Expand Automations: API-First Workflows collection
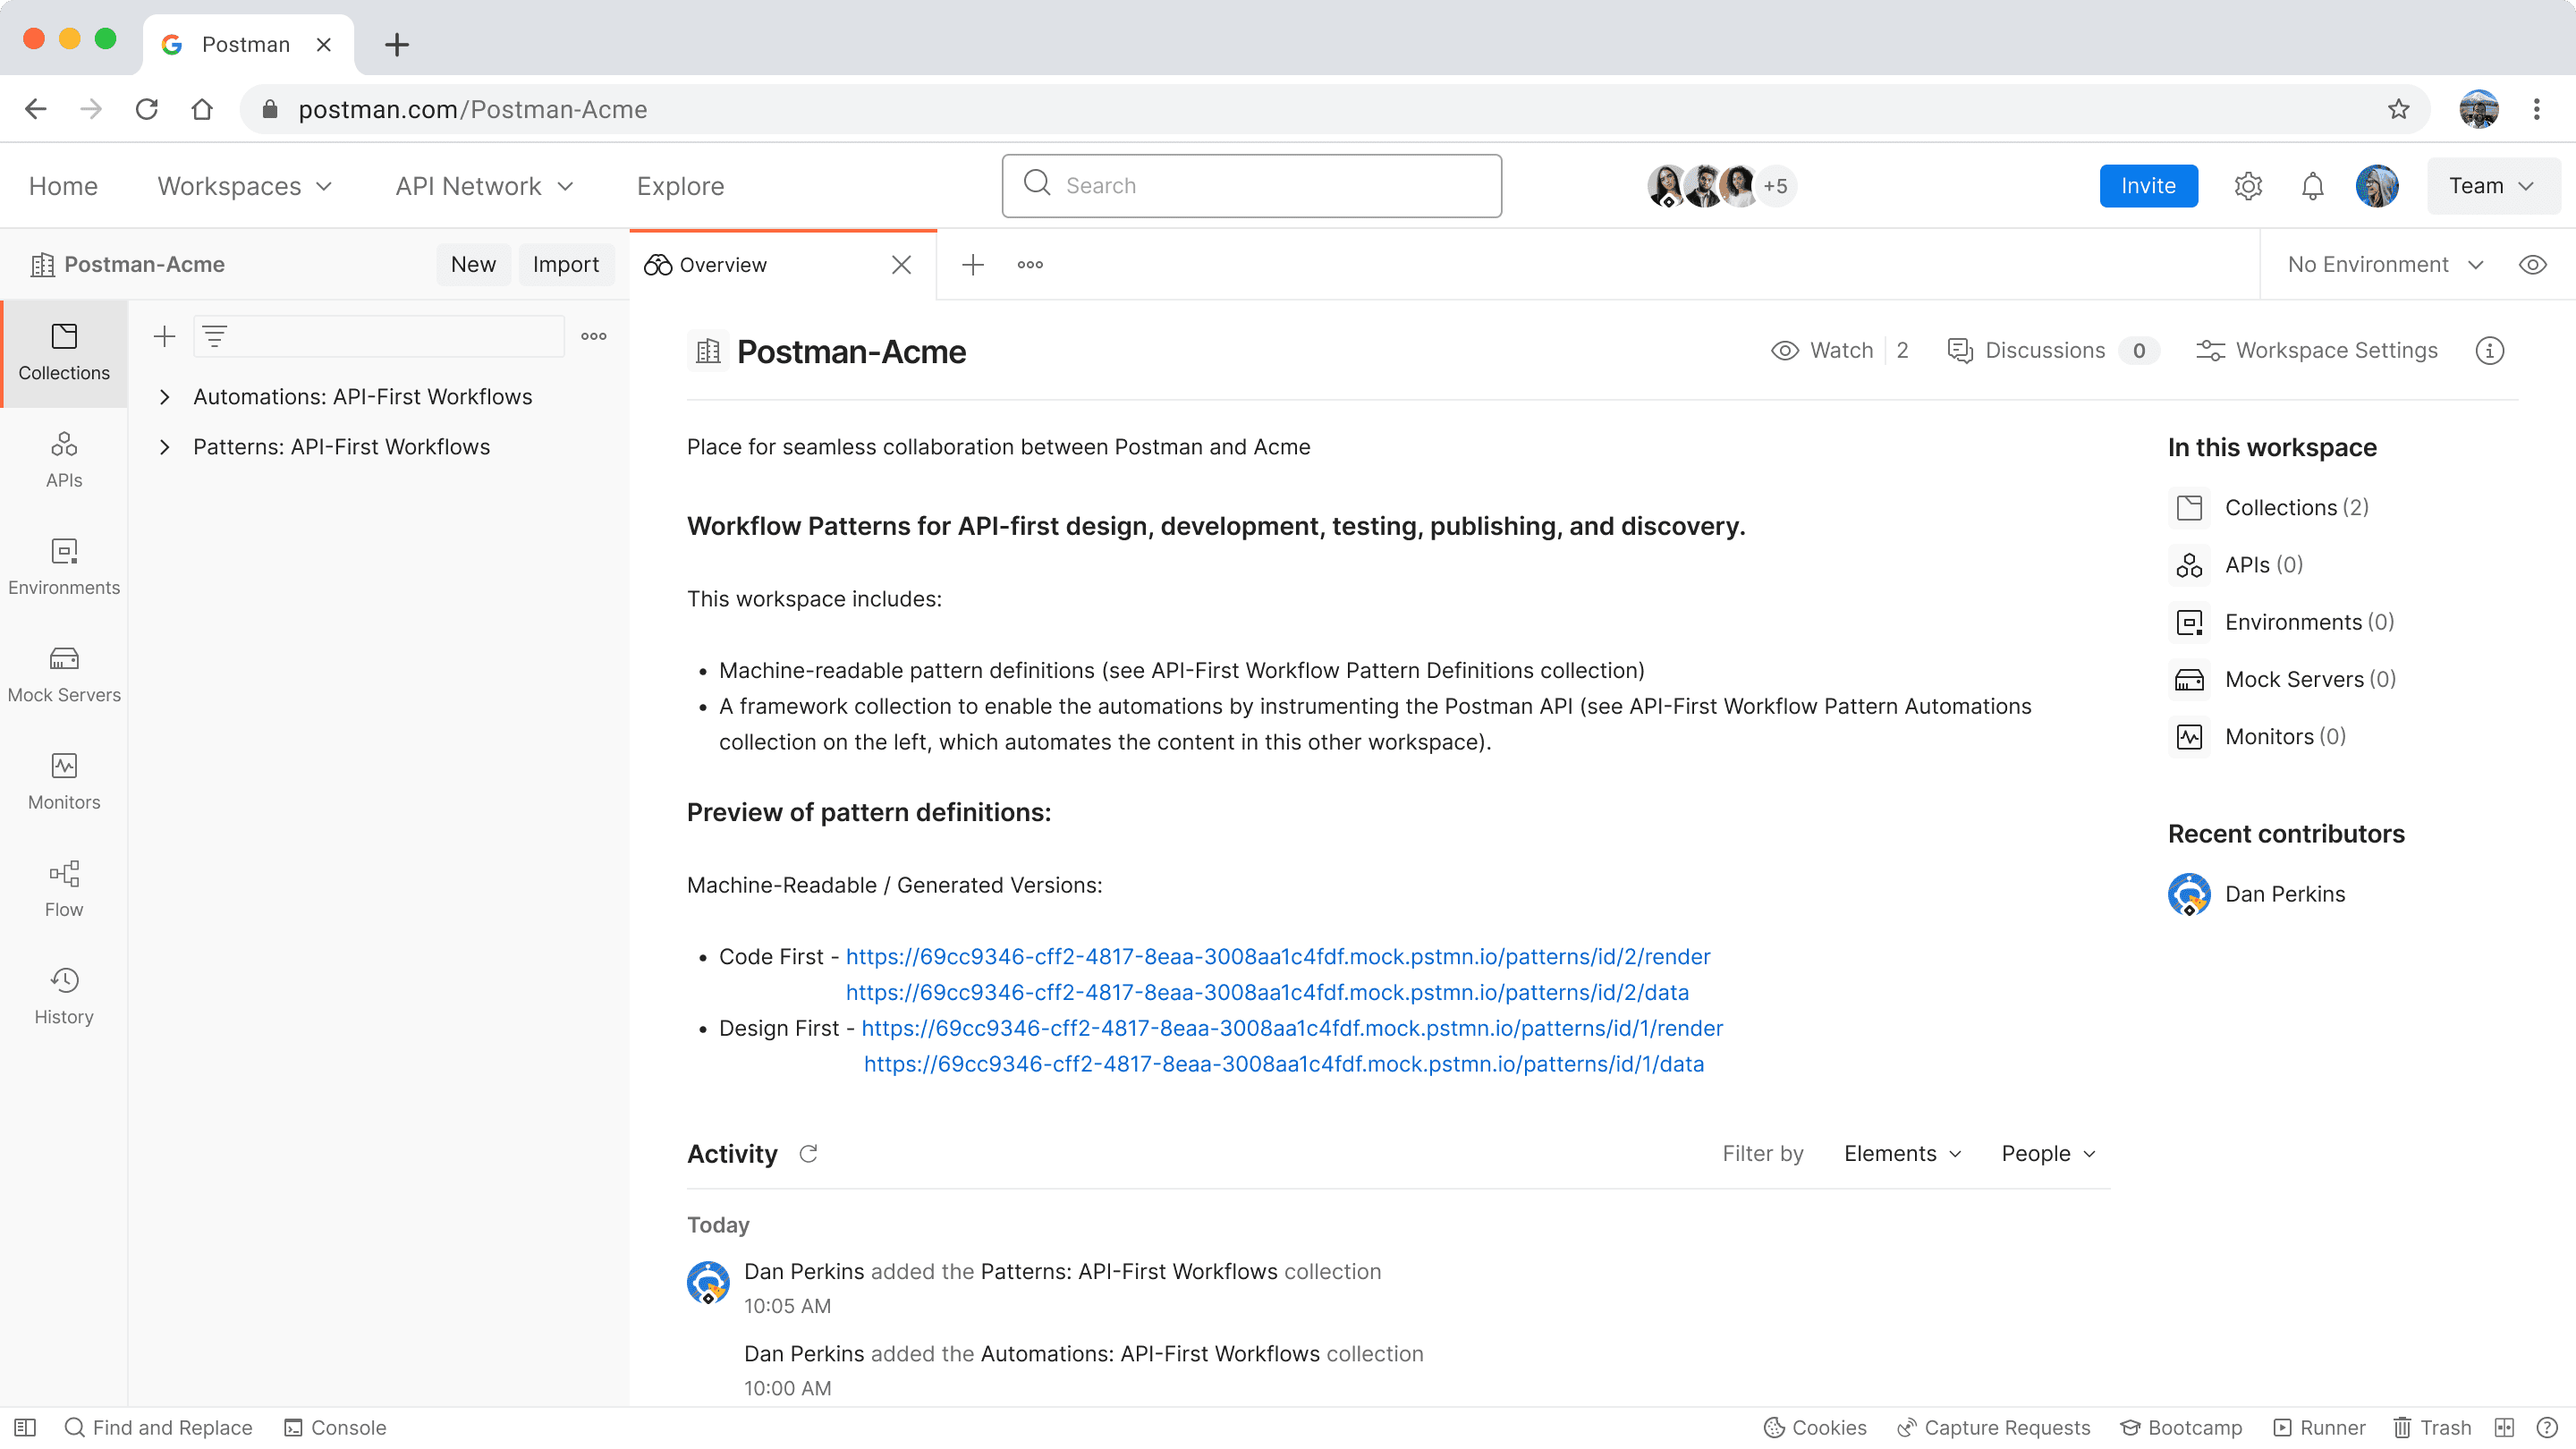Screen dimensions: 2576x1449 165,397
